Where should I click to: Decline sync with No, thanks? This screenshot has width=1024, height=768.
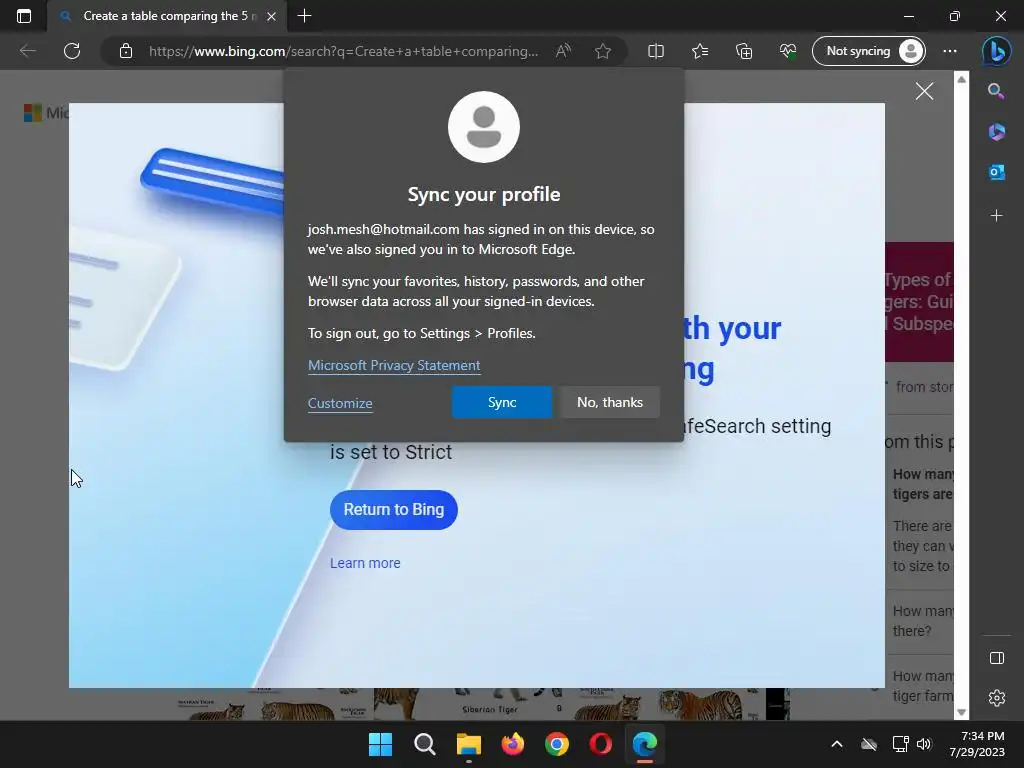[609, 402]
